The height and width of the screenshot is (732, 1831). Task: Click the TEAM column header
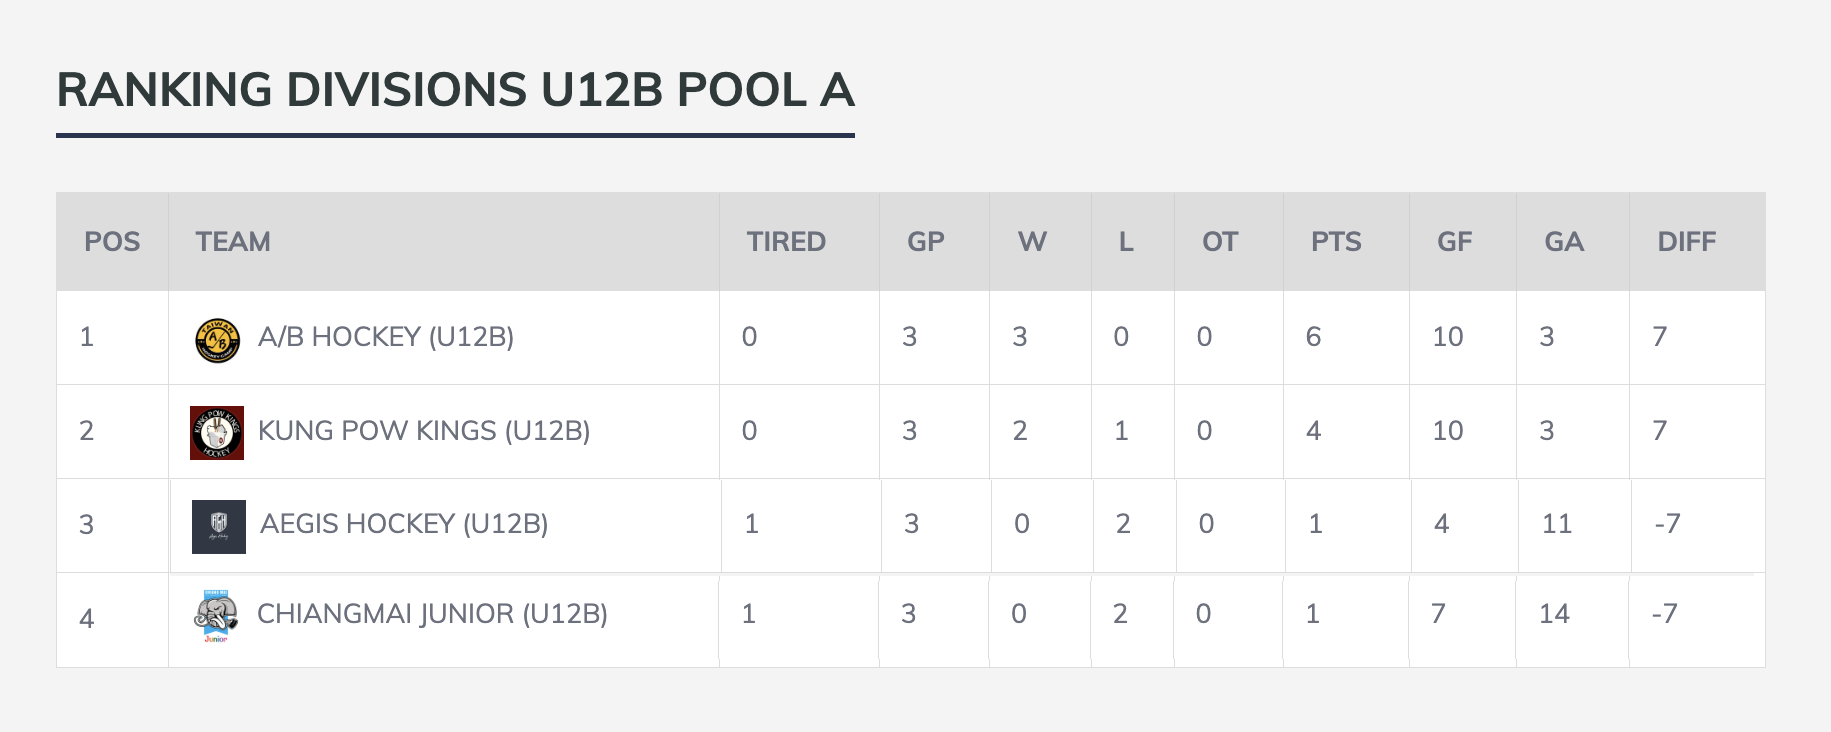[233, 242]
